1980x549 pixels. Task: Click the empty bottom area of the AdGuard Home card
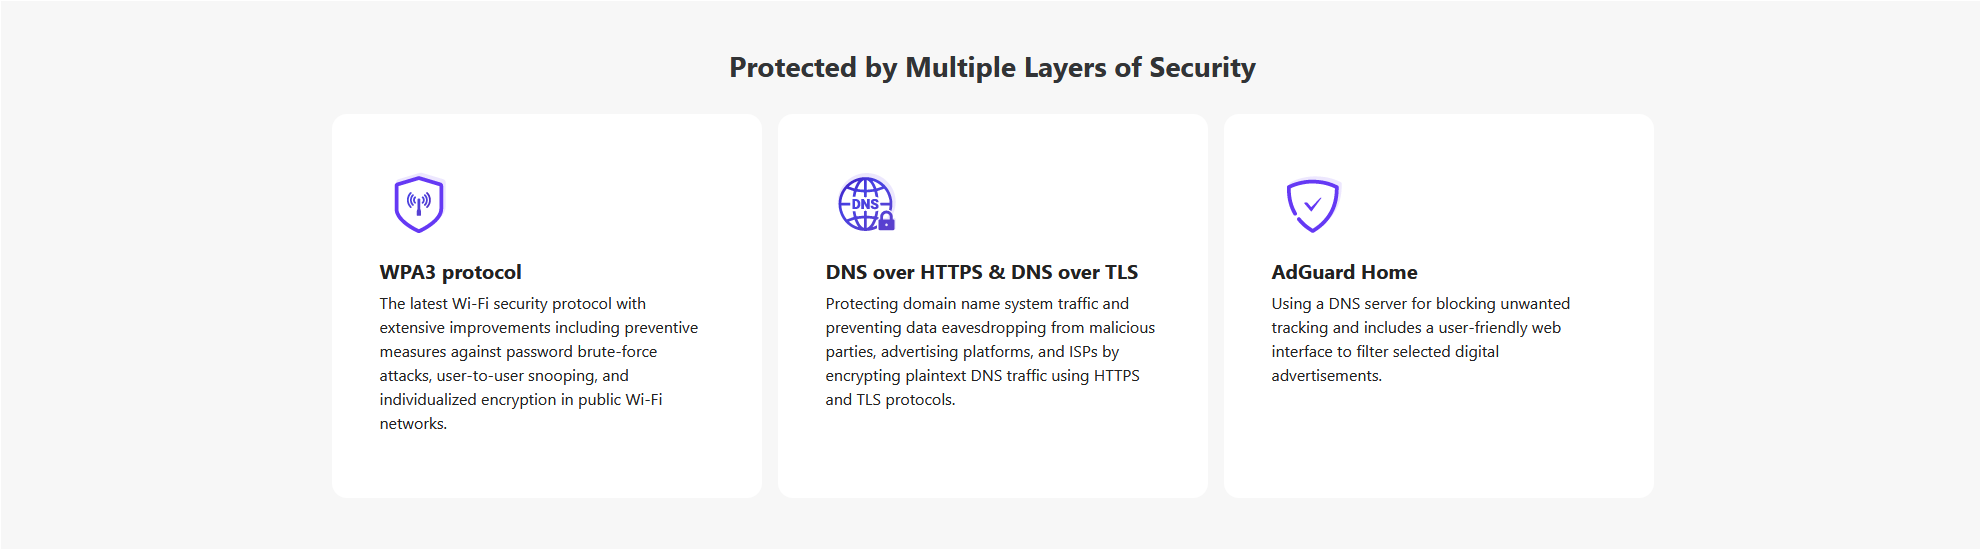pos(1438,445)
